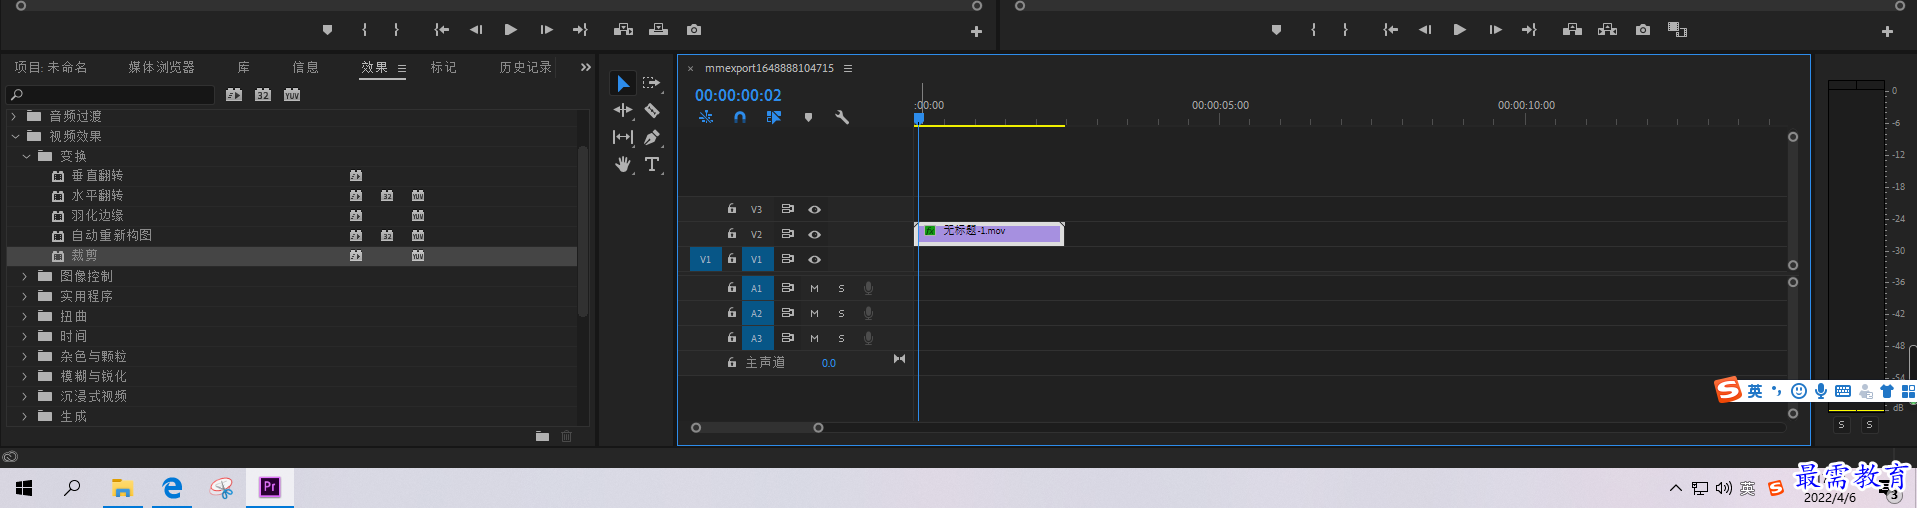1917x508 pixels.
Task: Expand 扭曲 folder
Action: pyautogui.click(x=25, y=316)
